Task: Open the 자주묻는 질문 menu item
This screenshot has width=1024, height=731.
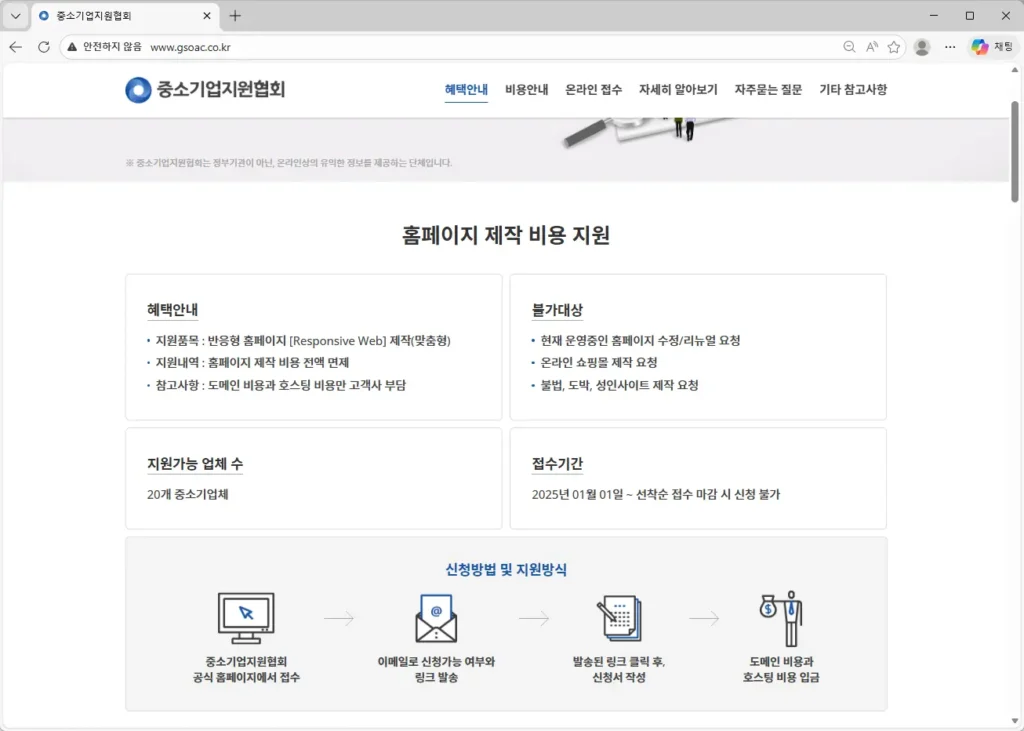Action: coord(768,90)
